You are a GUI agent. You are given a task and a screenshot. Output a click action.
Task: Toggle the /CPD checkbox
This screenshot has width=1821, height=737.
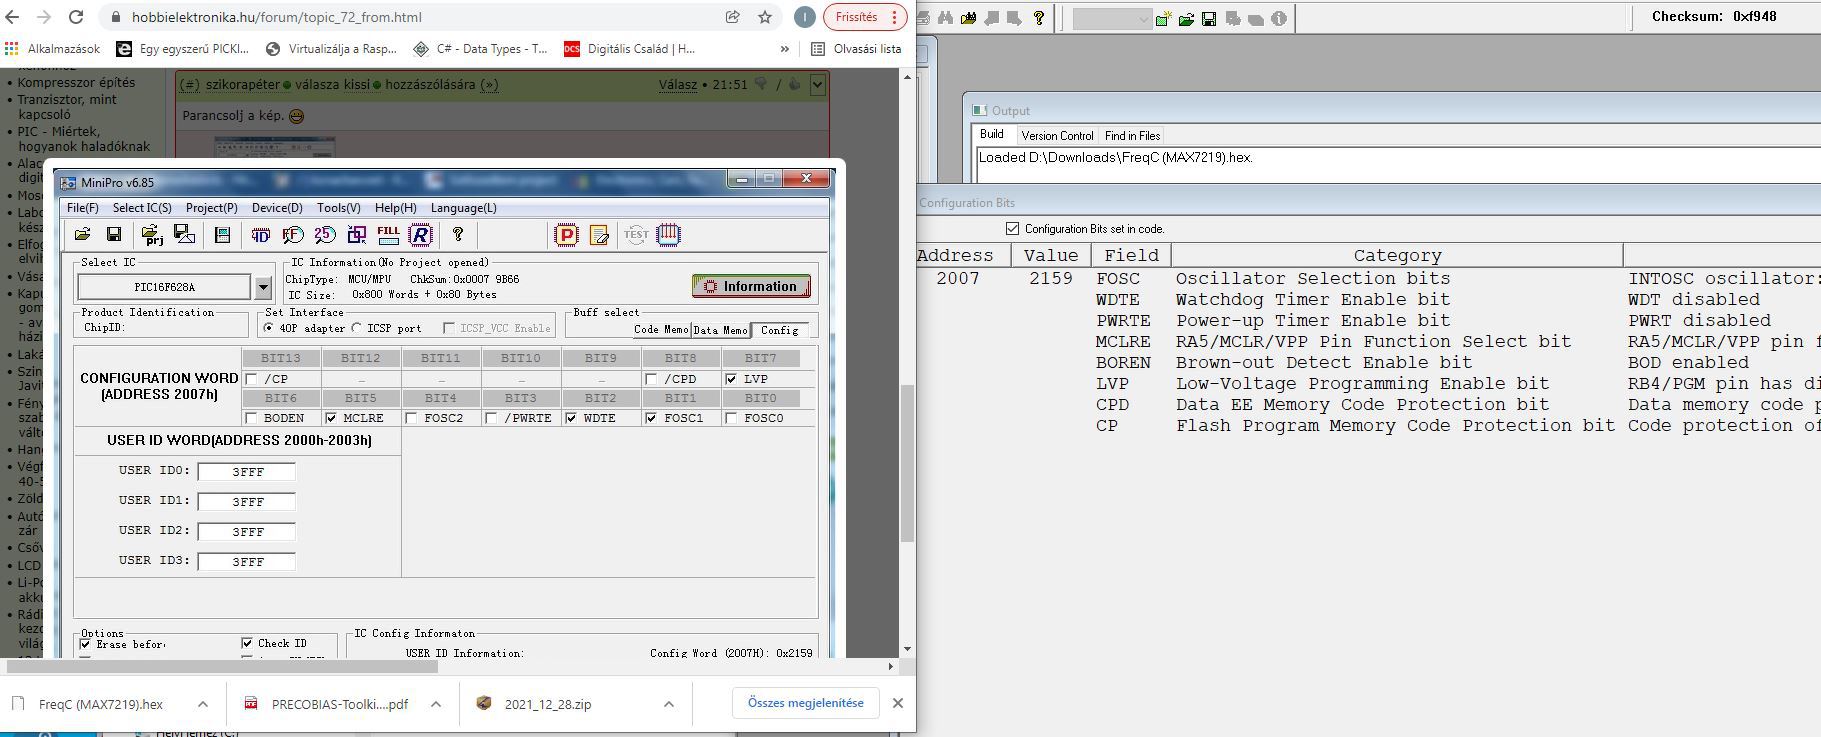[x=652, y=379]
